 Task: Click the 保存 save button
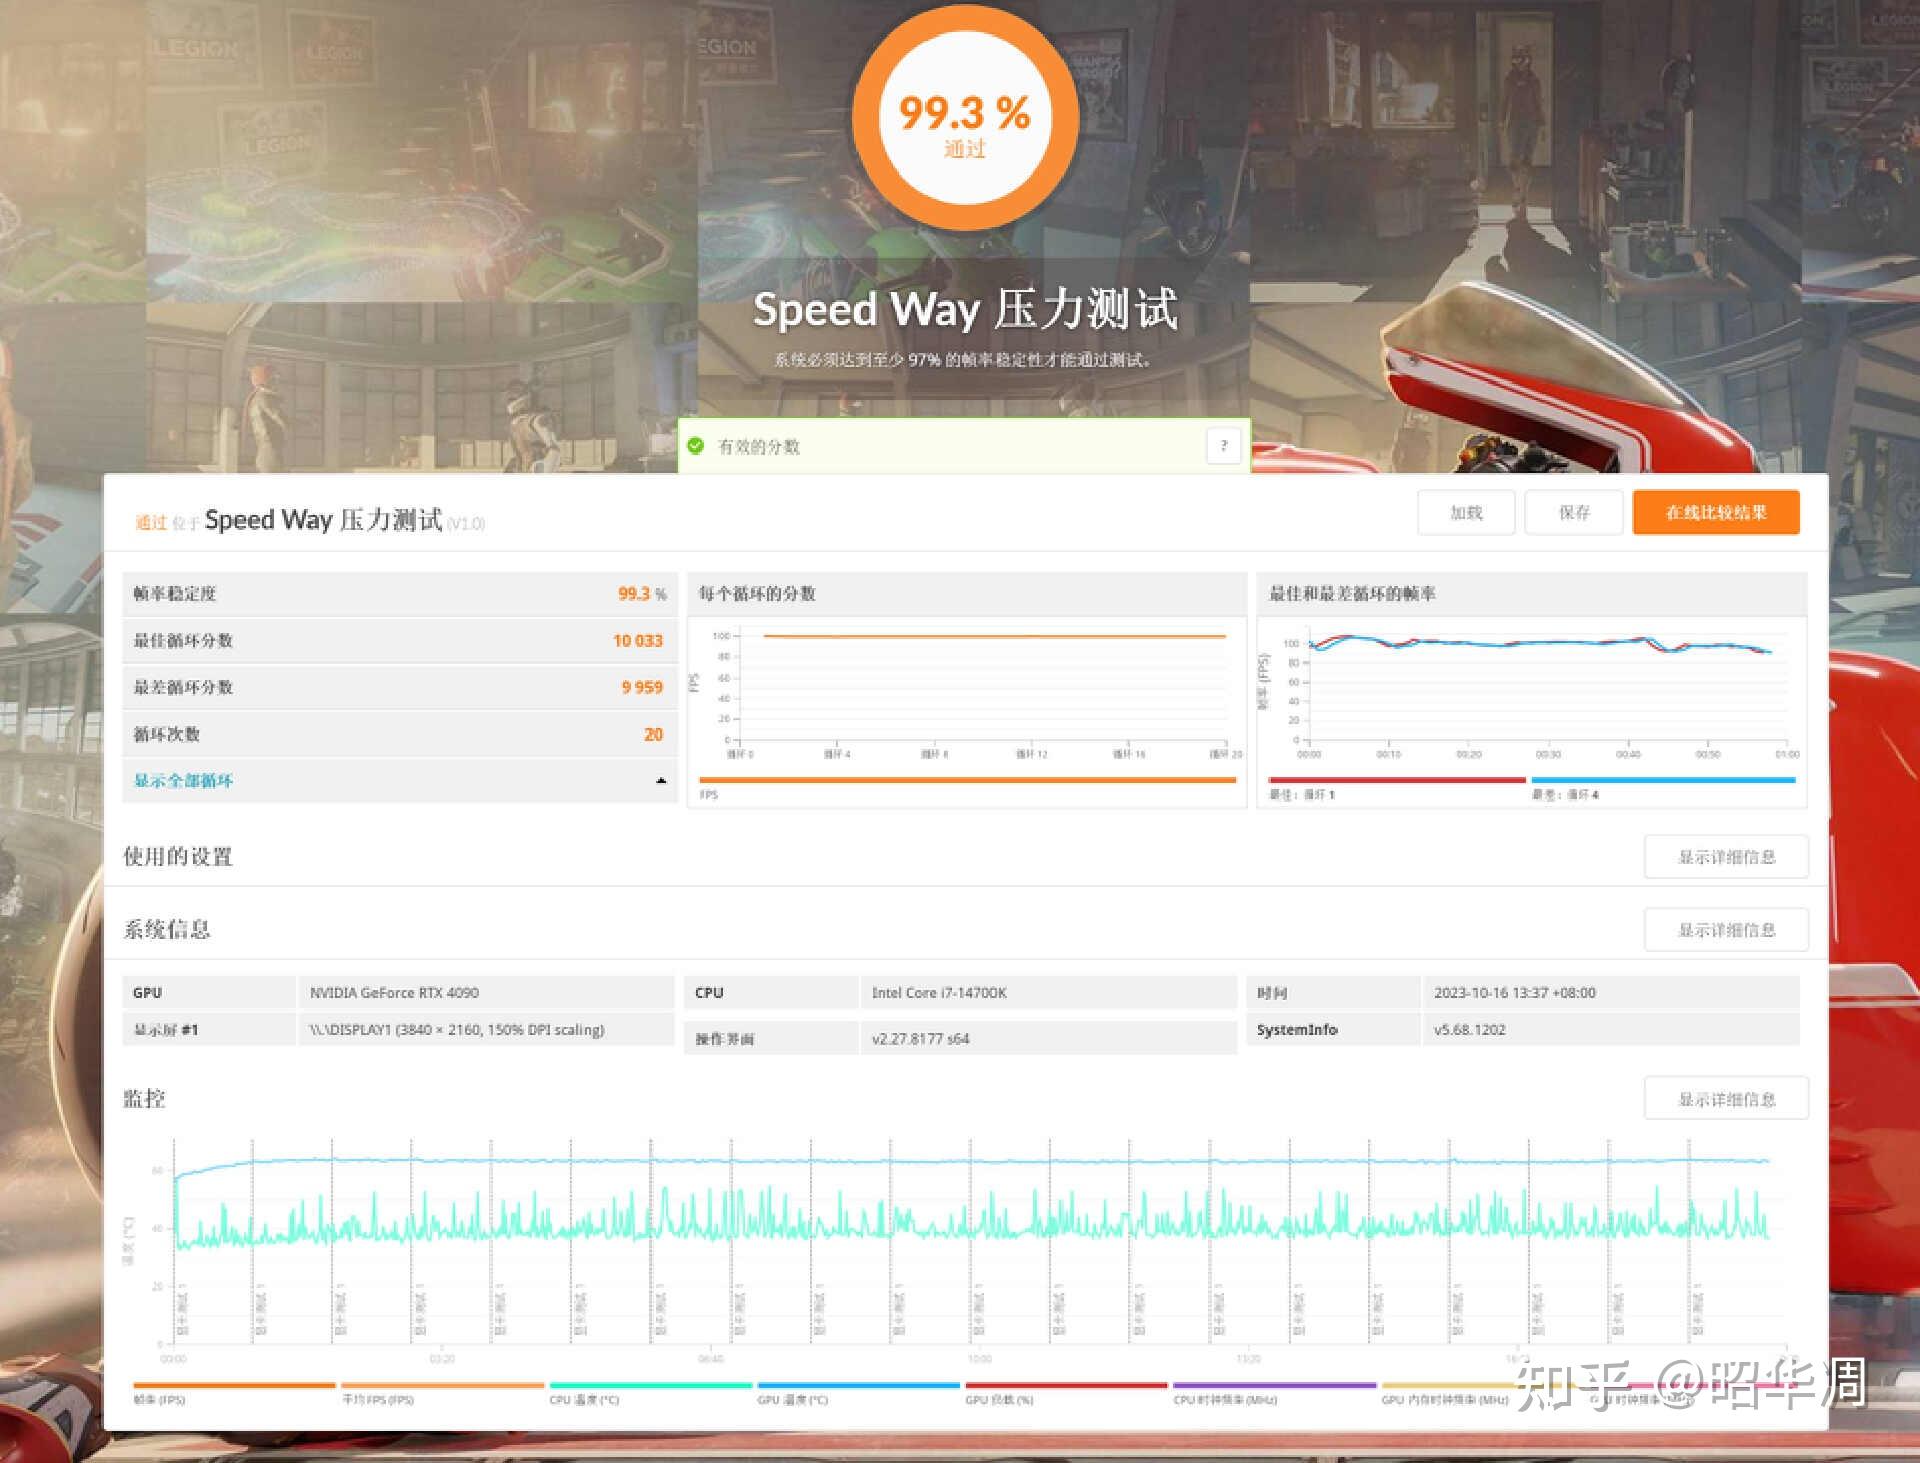1573,512
